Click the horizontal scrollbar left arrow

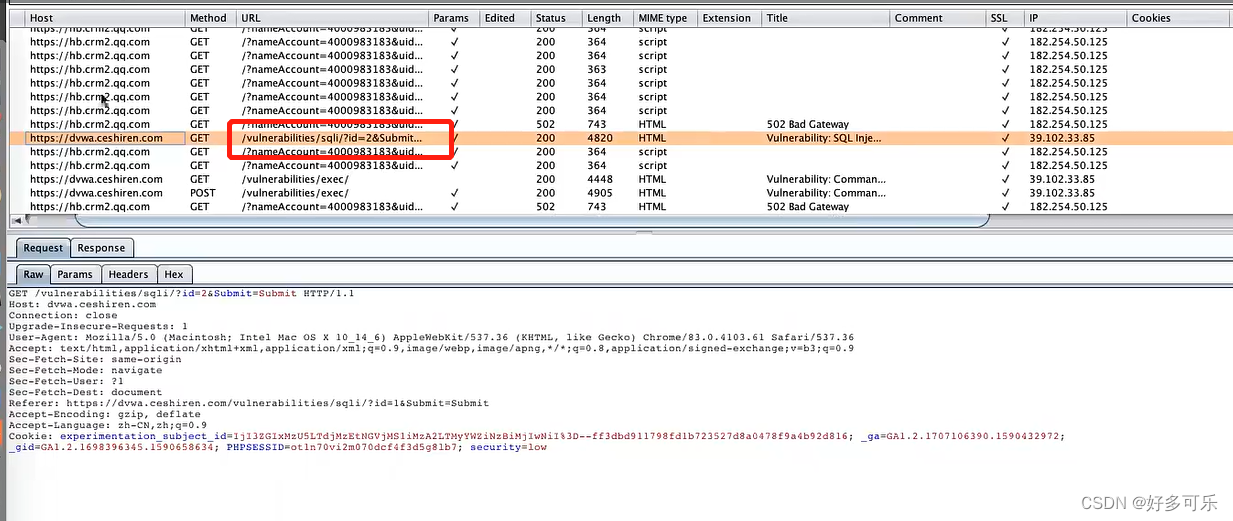pos(16,220)
